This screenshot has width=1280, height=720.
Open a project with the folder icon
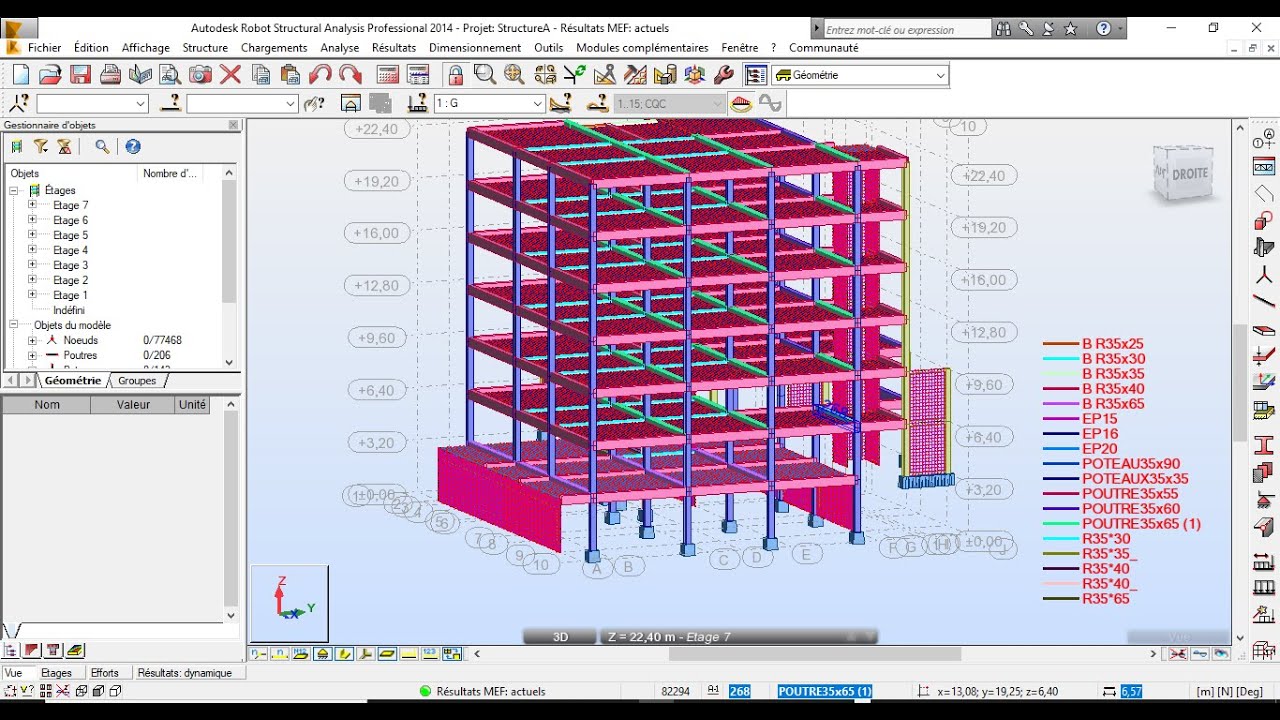[51, 75]
